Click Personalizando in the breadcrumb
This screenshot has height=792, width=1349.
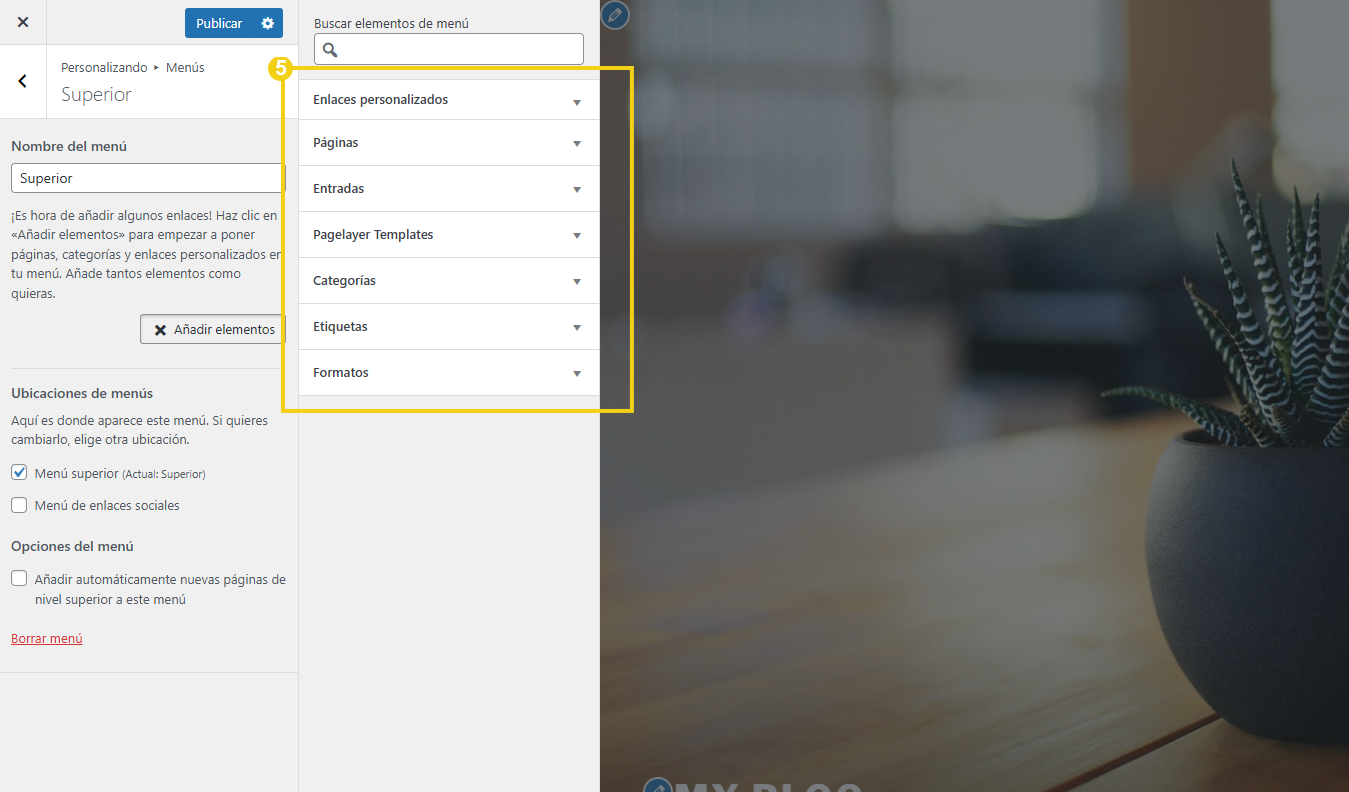coord(104,67)
